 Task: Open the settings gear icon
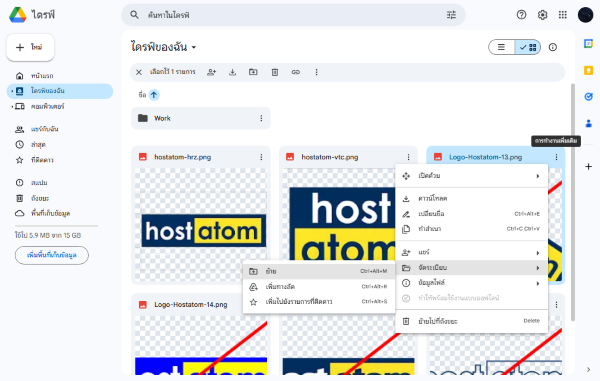pyautogui.click(x=542, y=15)
